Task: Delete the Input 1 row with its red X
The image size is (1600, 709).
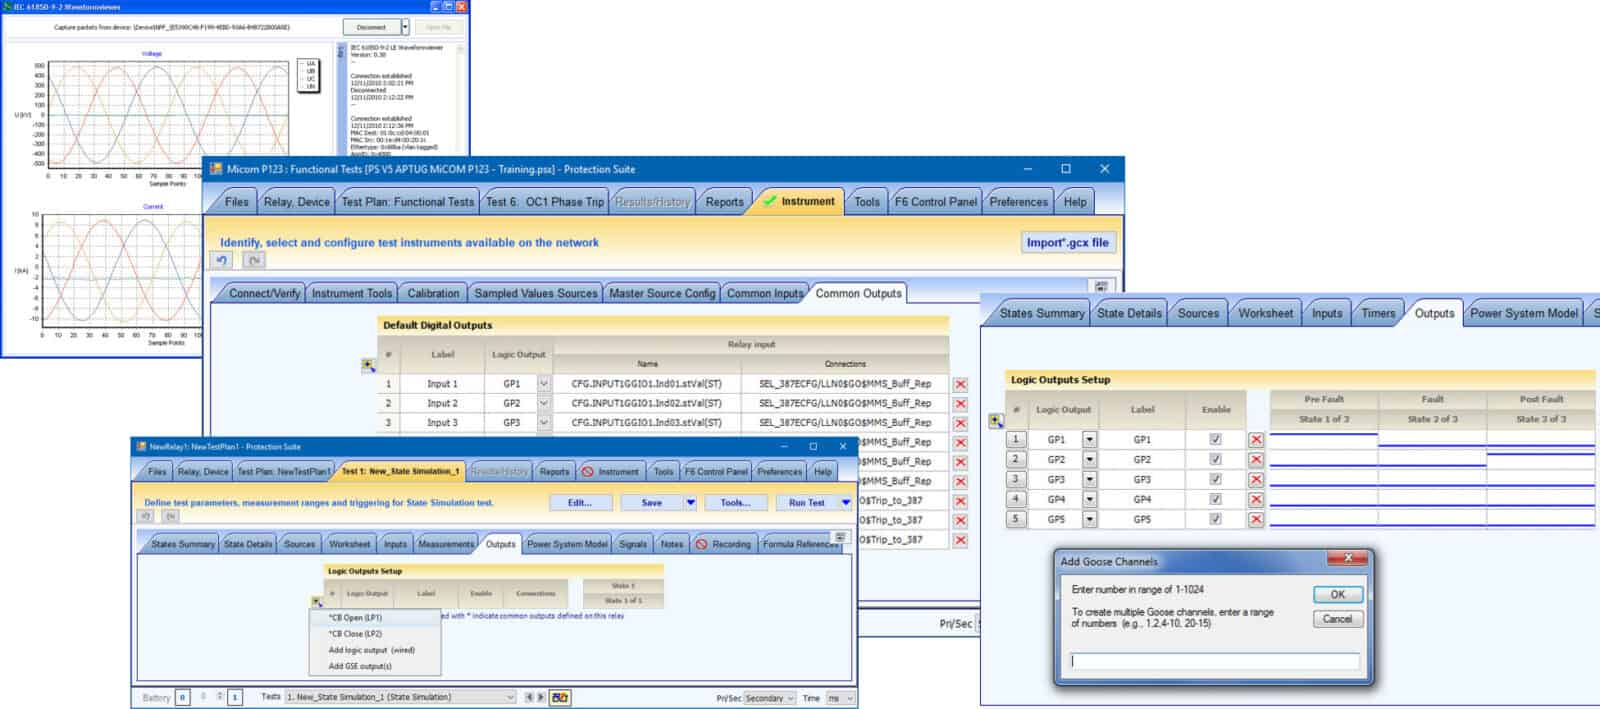Action: (x=960, y=384)
